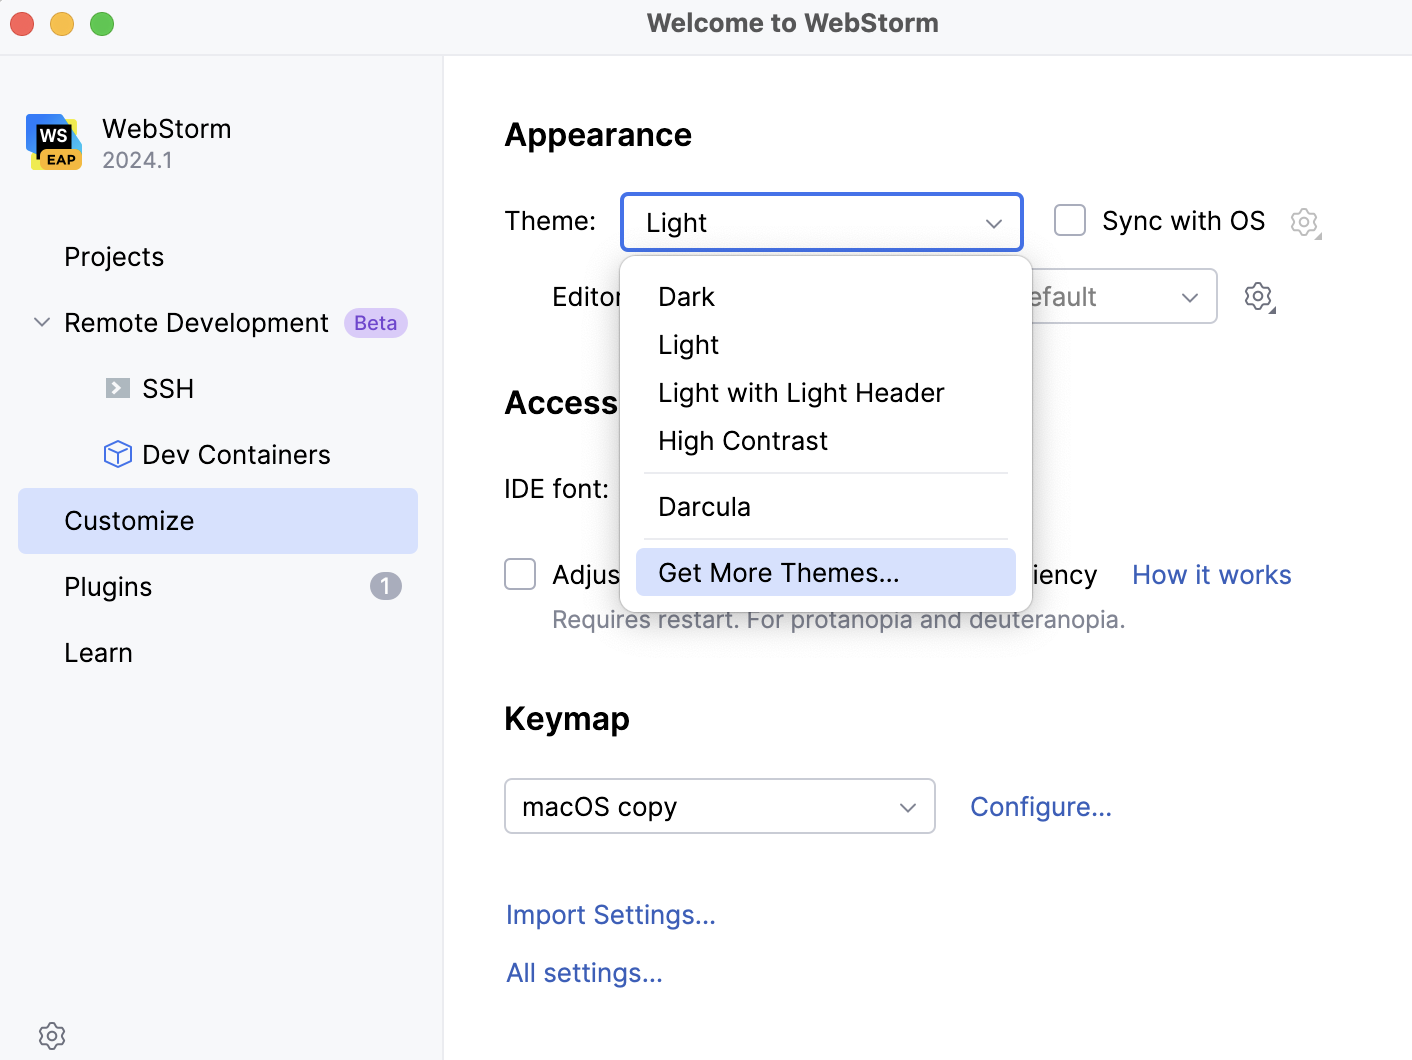
Task: Click the How it works link
Action: pyautogui.click(x=1211, y=574)
